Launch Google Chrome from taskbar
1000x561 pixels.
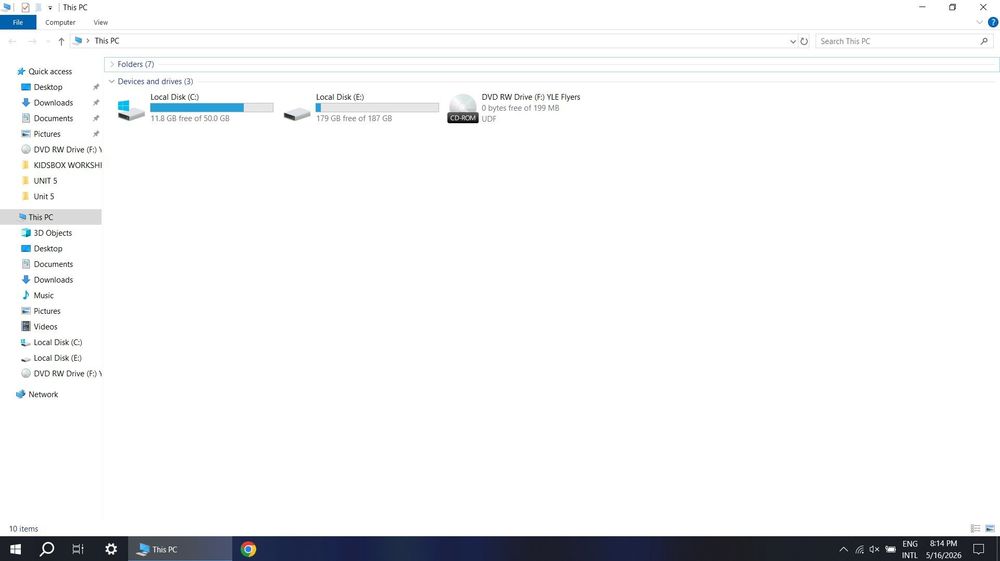pyautogui.click(x=249, y=550)
